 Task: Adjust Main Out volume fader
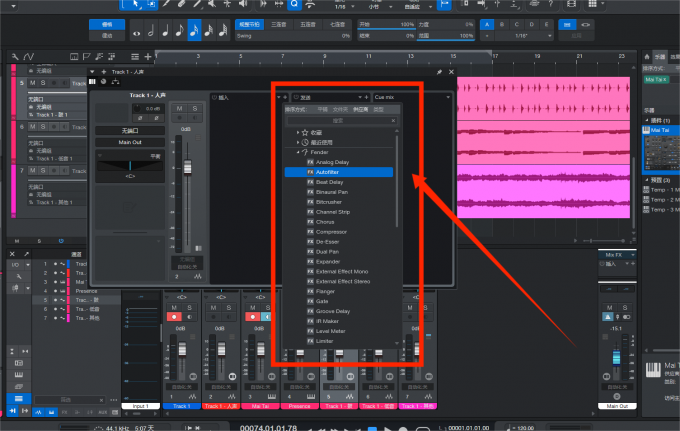[x=616, y=358]
